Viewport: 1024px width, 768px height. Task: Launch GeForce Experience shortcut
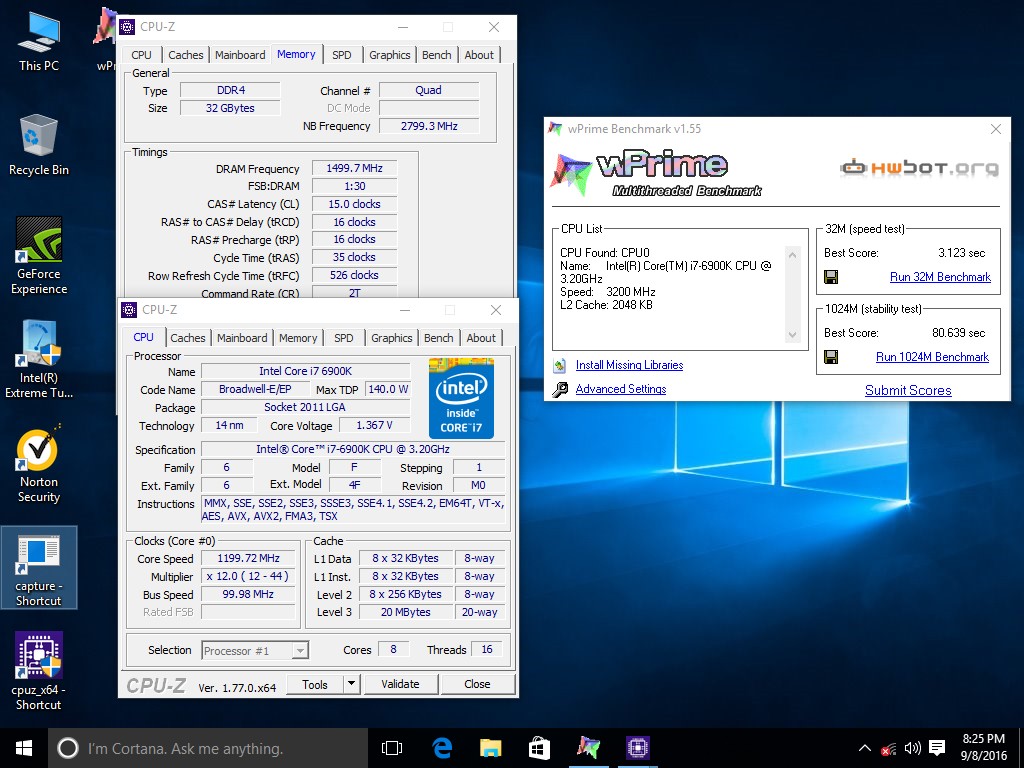tap(39, 255)
